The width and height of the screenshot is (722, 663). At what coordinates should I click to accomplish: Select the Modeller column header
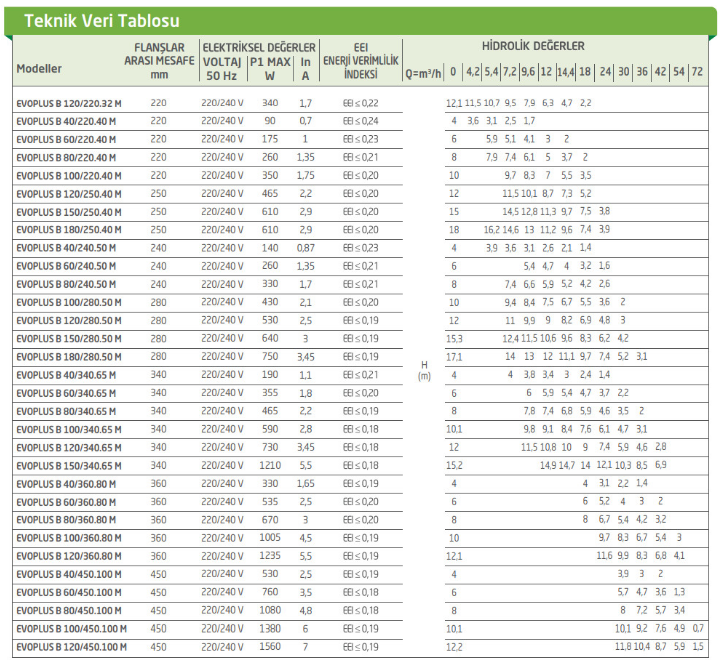39,69
